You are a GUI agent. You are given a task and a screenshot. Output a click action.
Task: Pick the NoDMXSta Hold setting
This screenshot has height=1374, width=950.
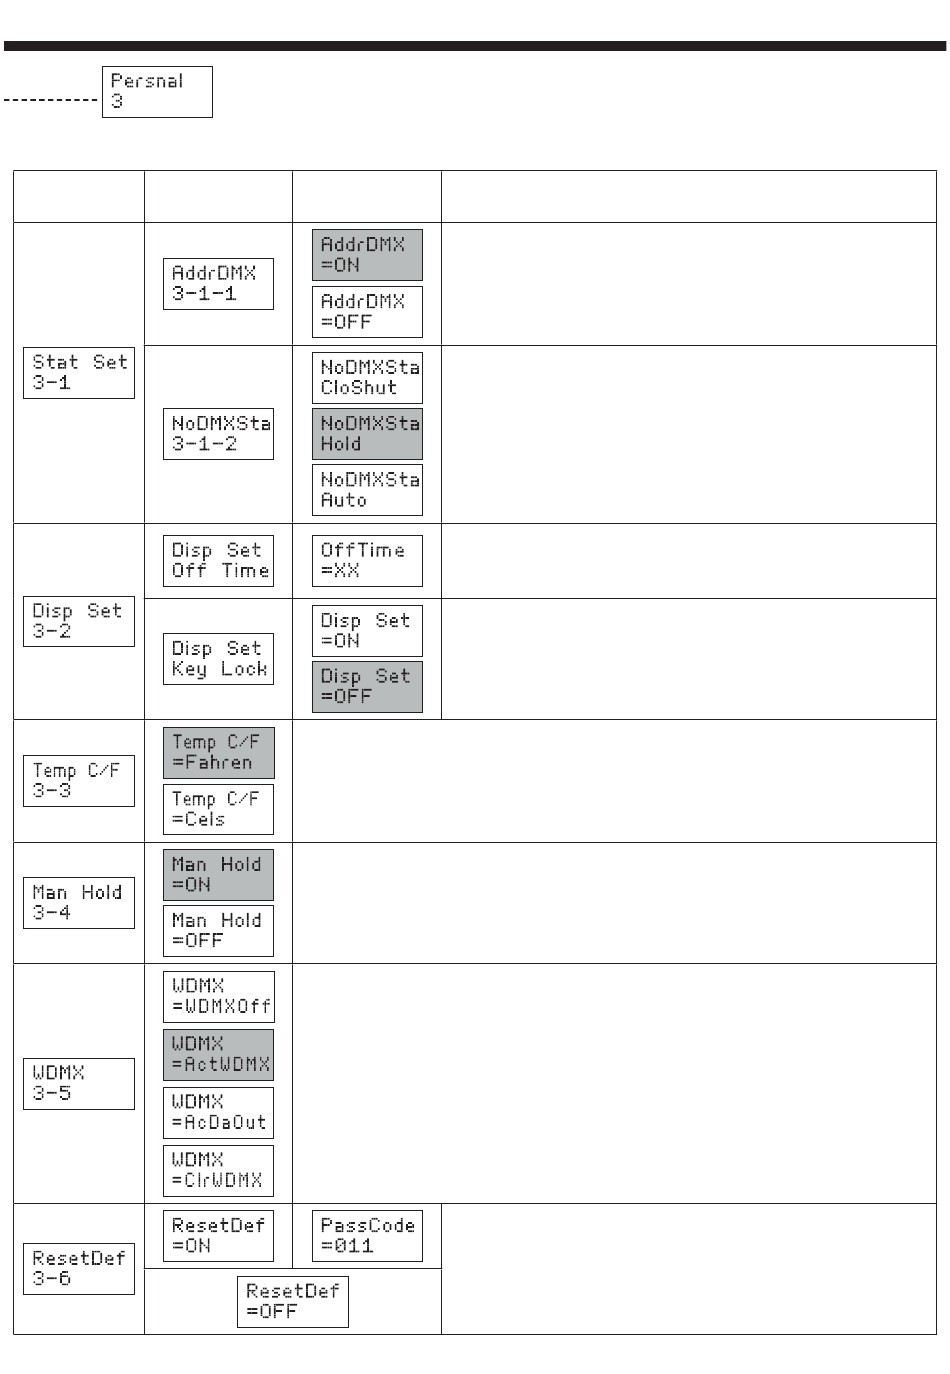click(x=367, y=434)
